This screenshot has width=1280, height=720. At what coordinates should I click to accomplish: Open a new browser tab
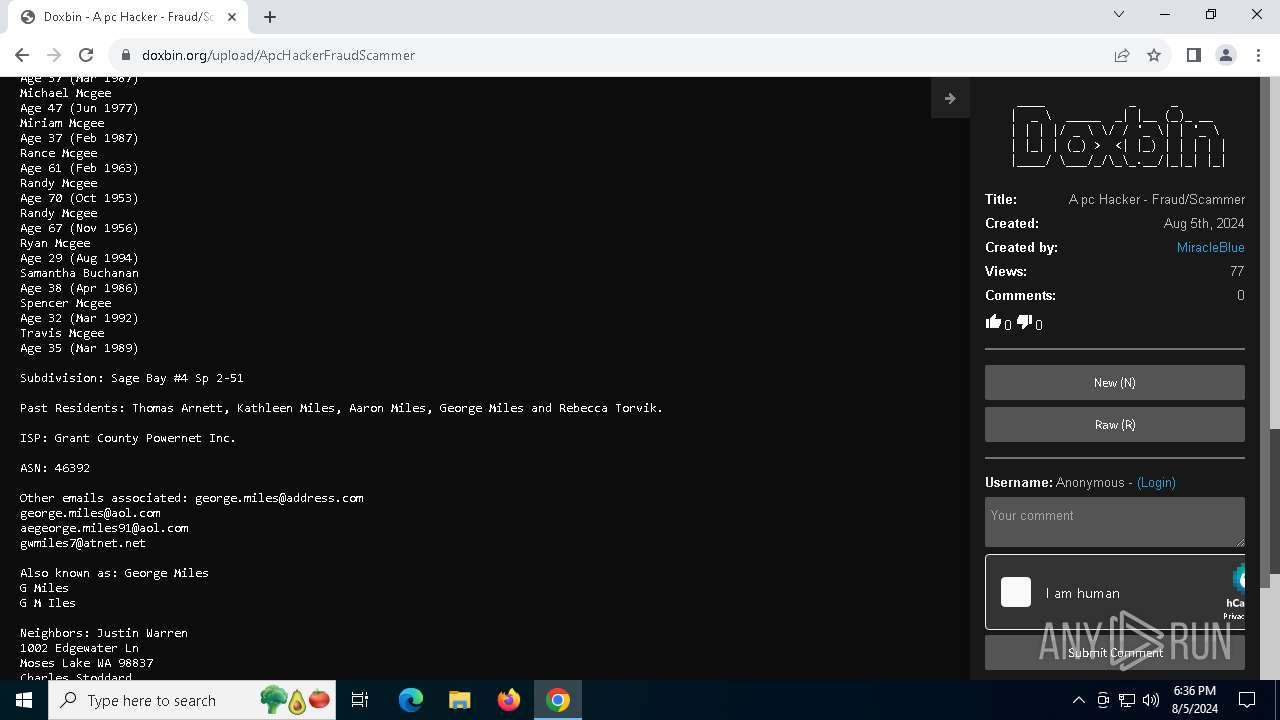pos(270,17)
